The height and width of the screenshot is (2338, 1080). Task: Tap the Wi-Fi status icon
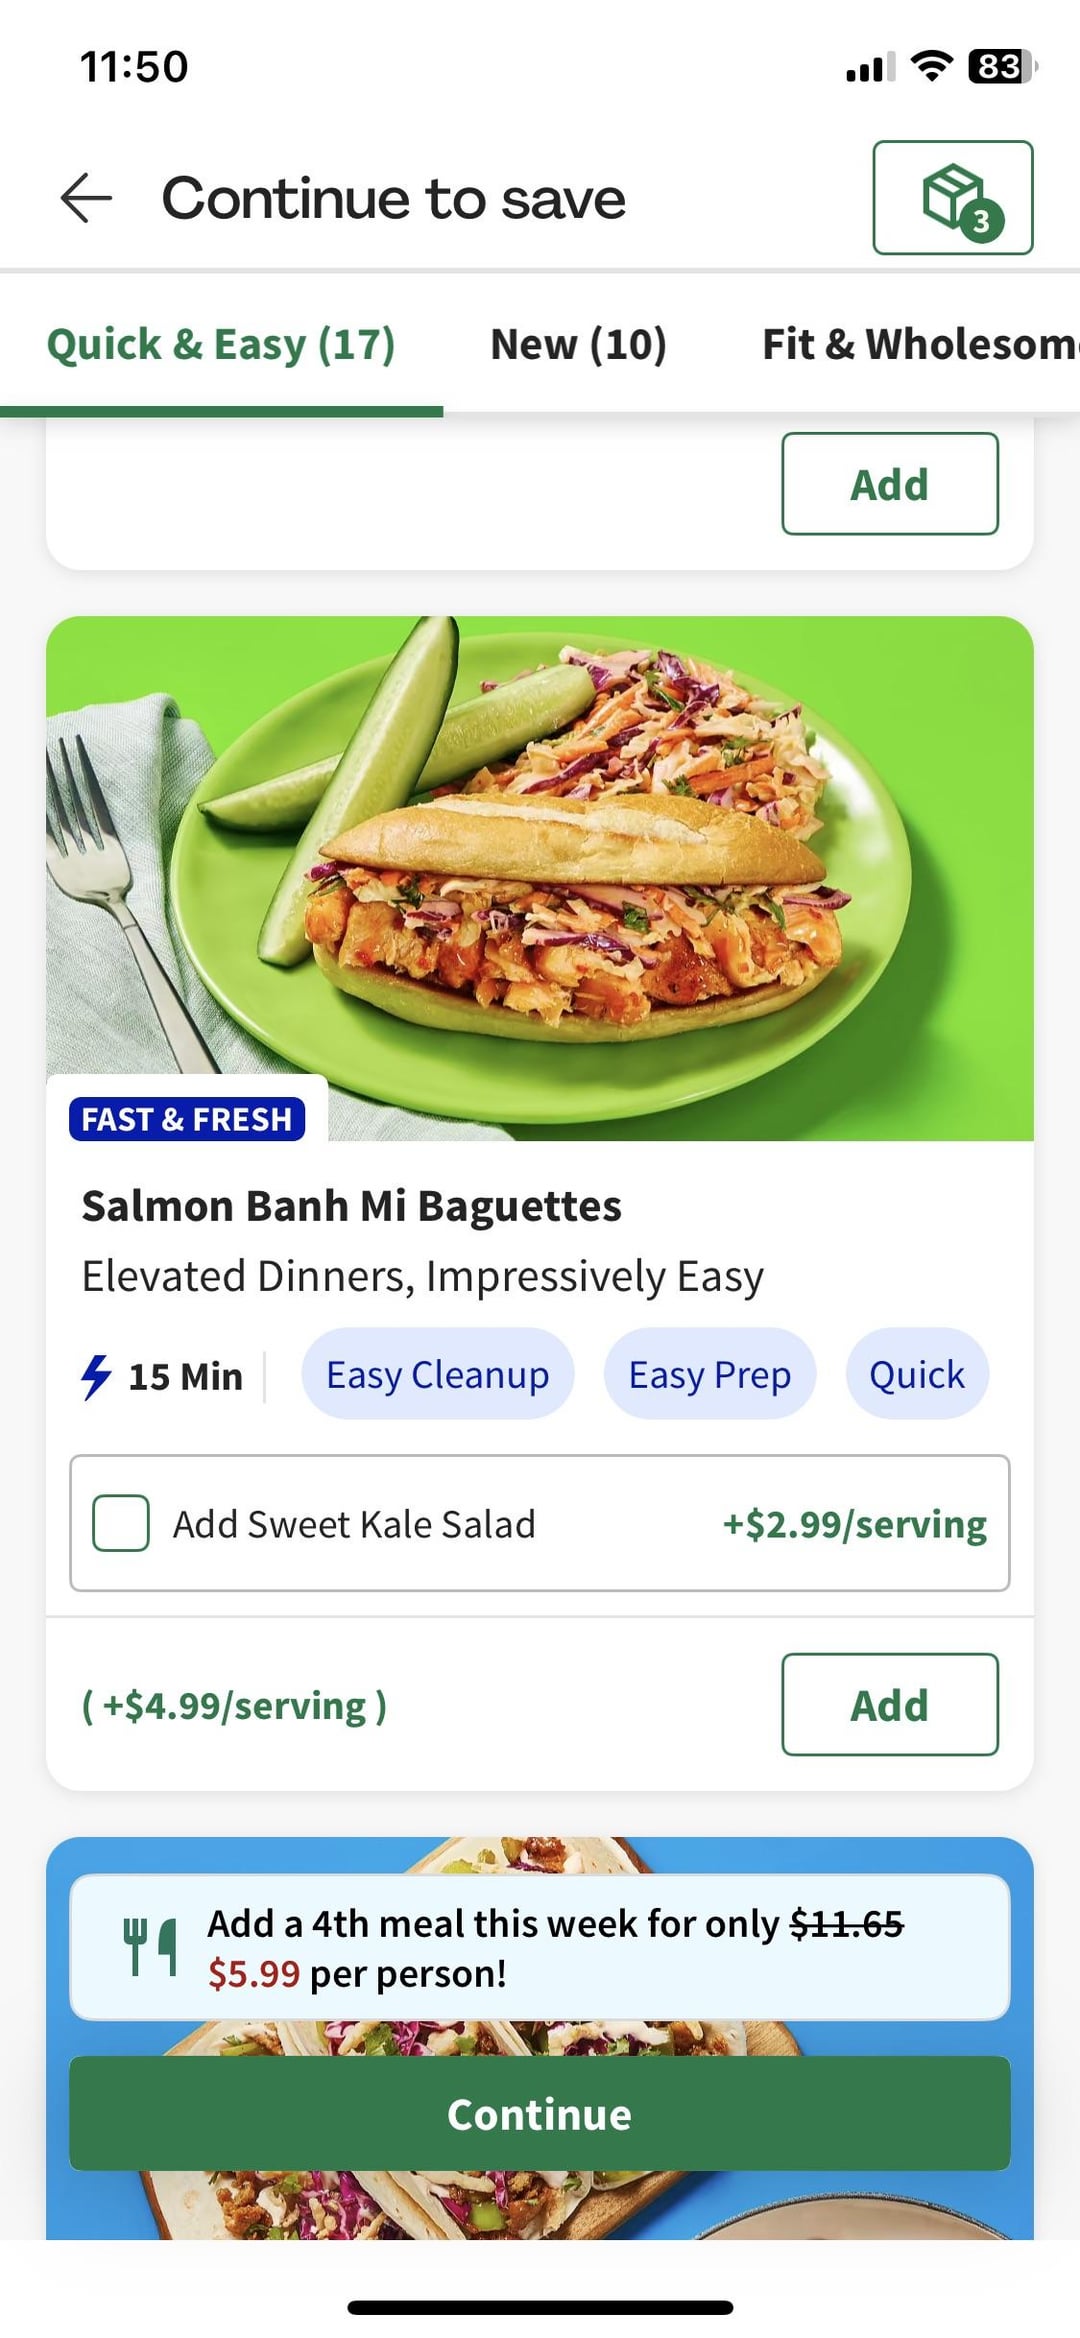(x=931, y=66)
